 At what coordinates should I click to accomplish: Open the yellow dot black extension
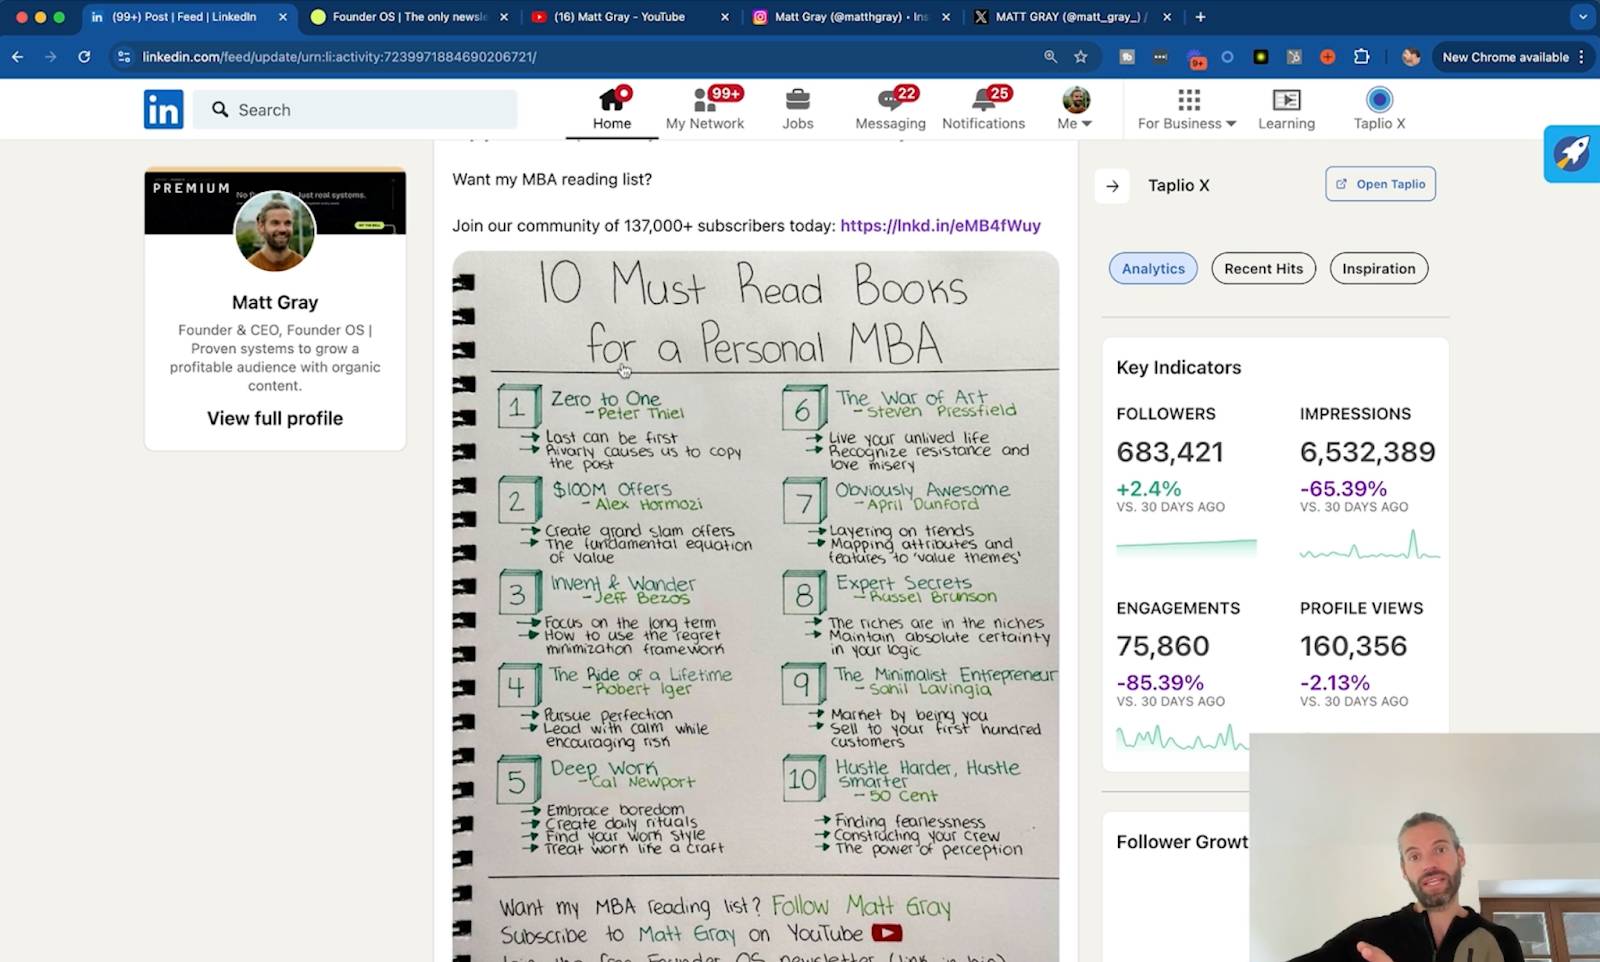1261,57
